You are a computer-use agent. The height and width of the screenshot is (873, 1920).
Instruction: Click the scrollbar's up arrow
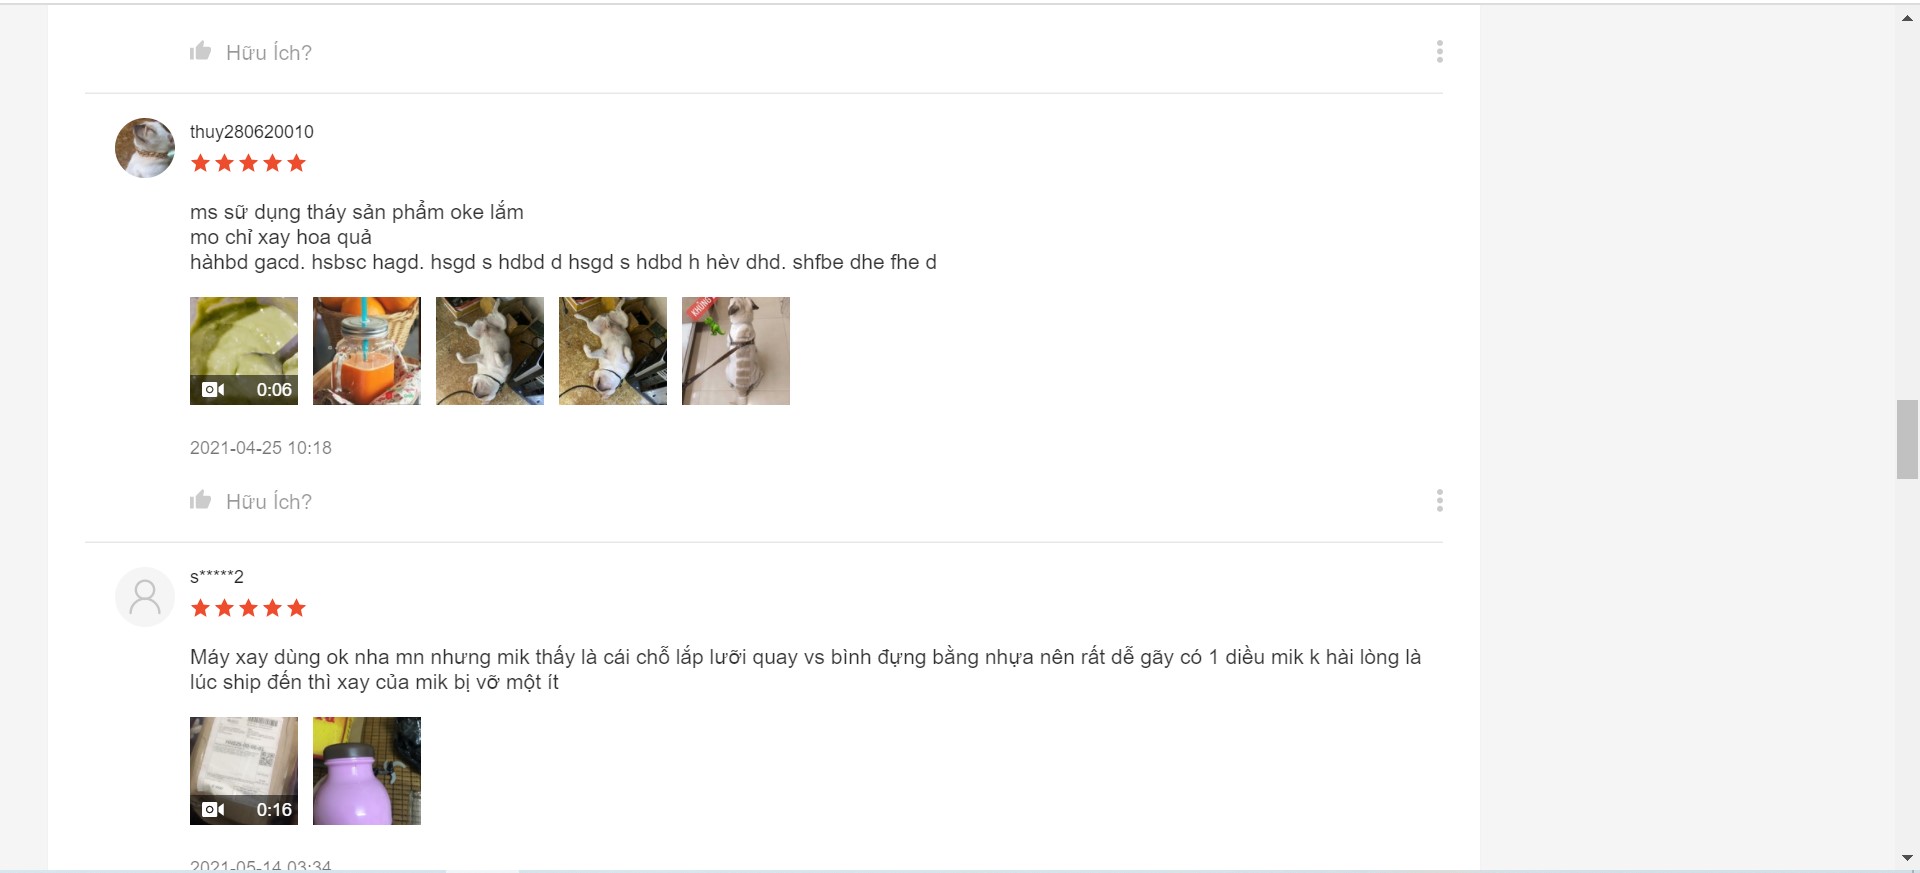(x=1907, y=18)
